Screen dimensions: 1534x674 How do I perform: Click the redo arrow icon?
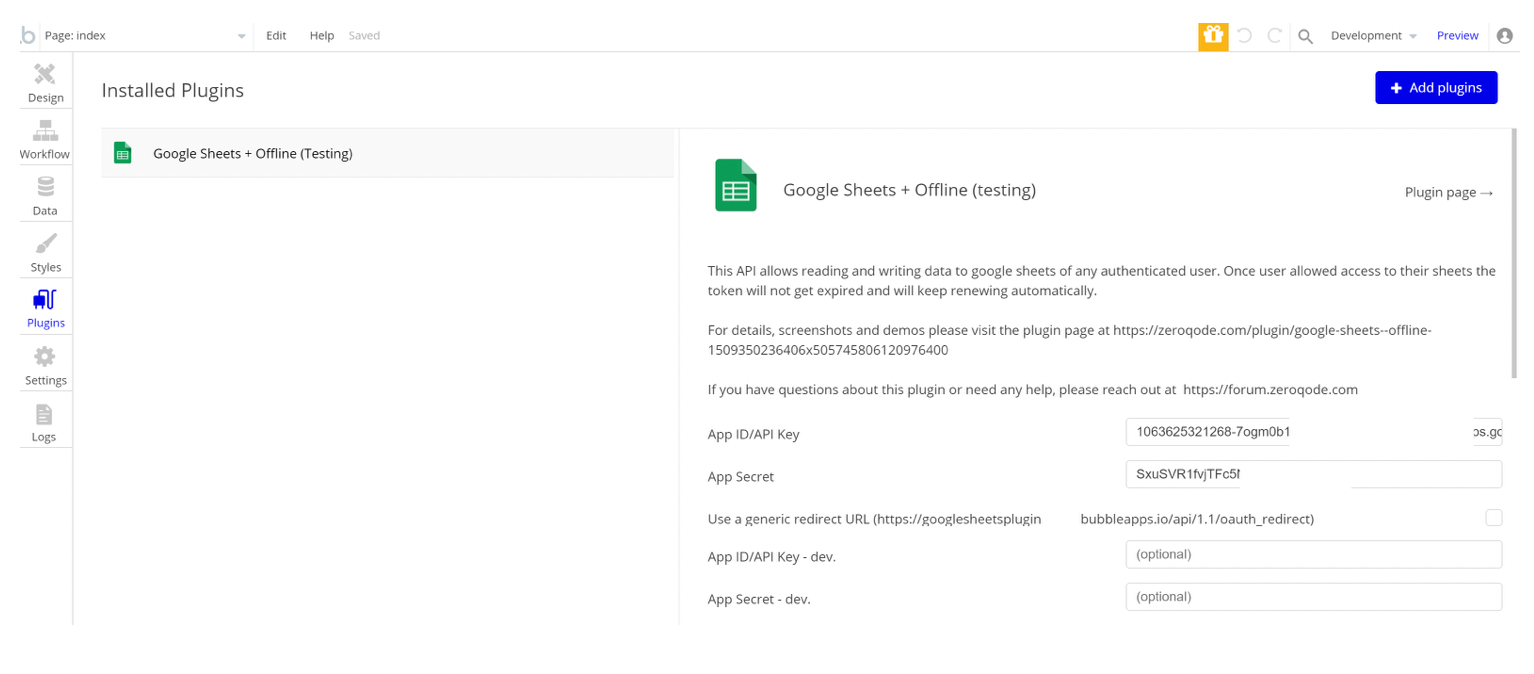[x=1275, y=35]
